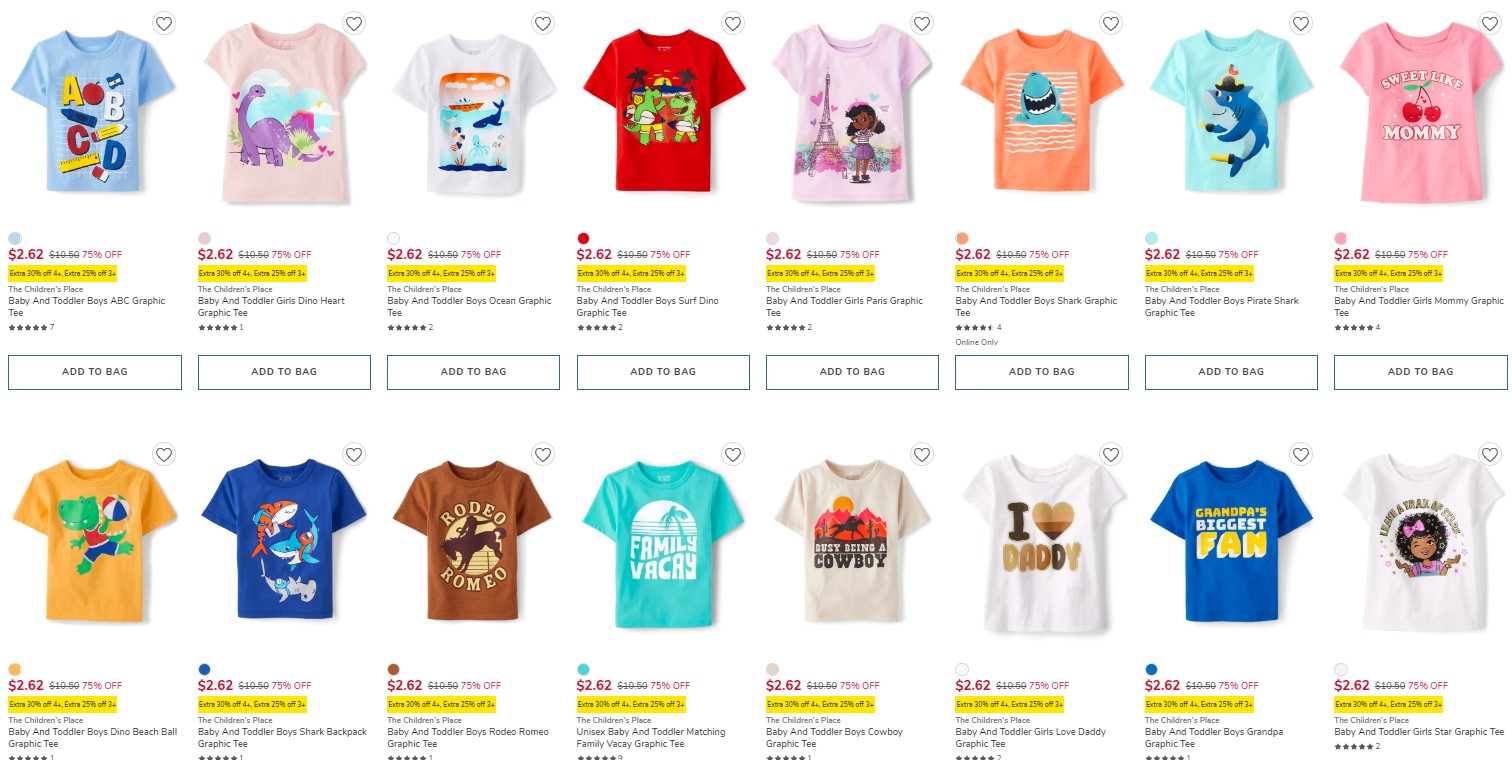
Task: Select red color swatch for Surf Dino tee
Action: coord(583,238)
